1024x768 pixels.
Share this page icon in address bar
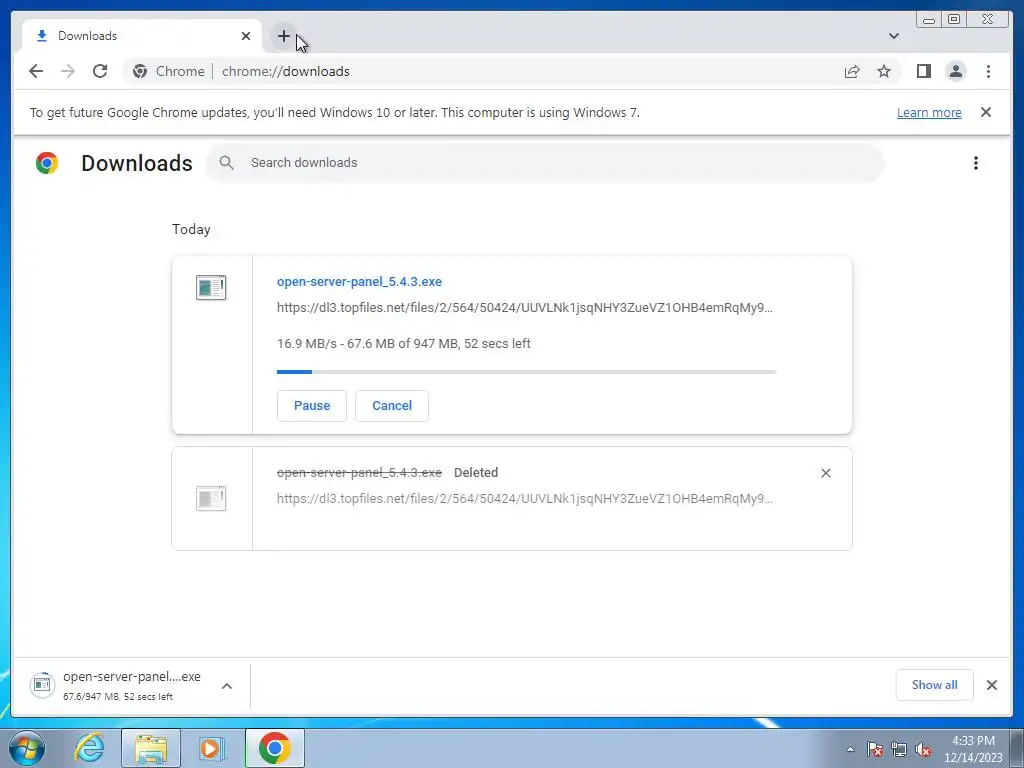pos(852,71)
